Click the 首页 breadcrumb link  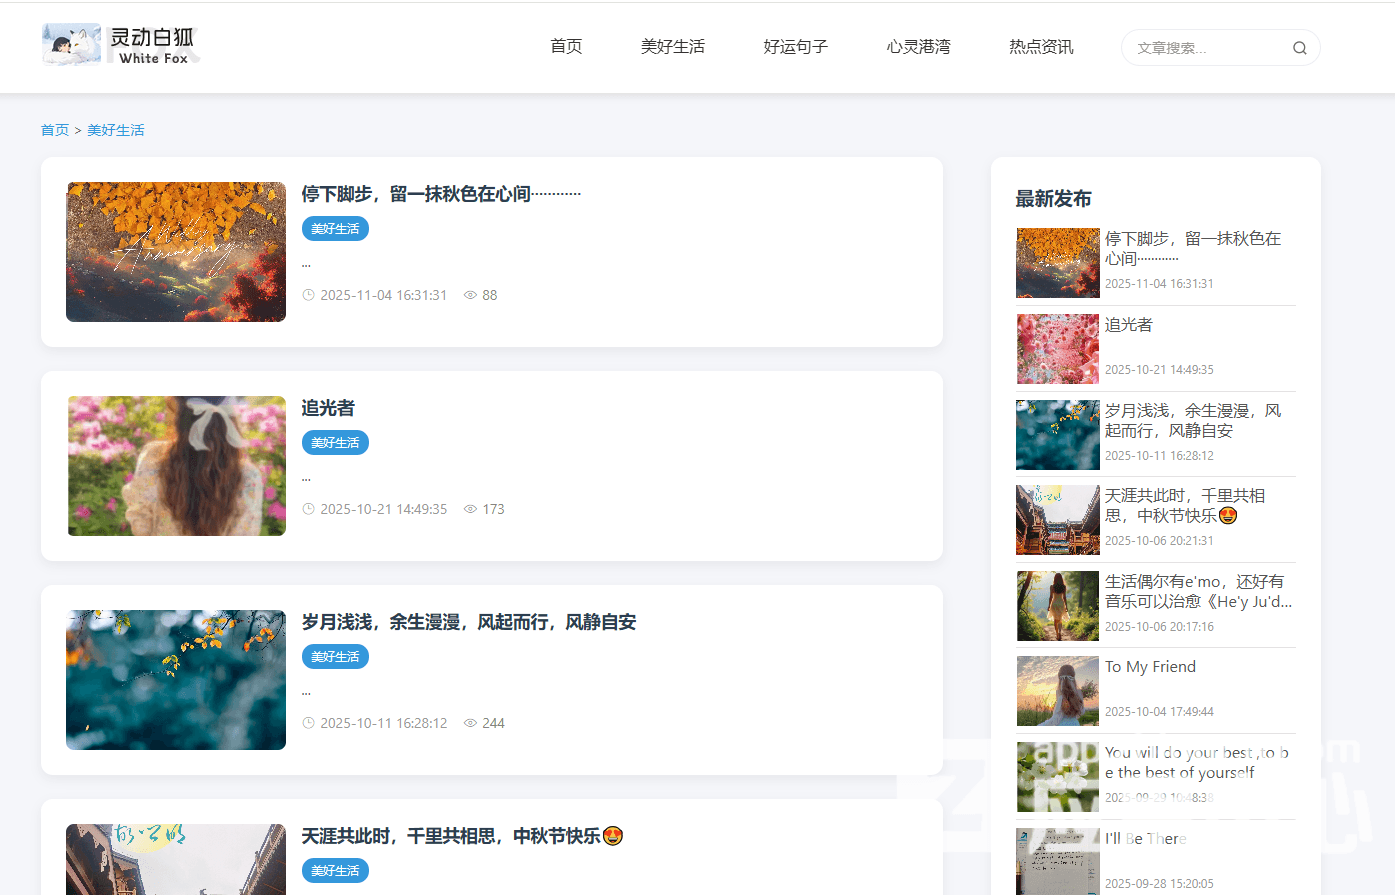coord(55,130)
